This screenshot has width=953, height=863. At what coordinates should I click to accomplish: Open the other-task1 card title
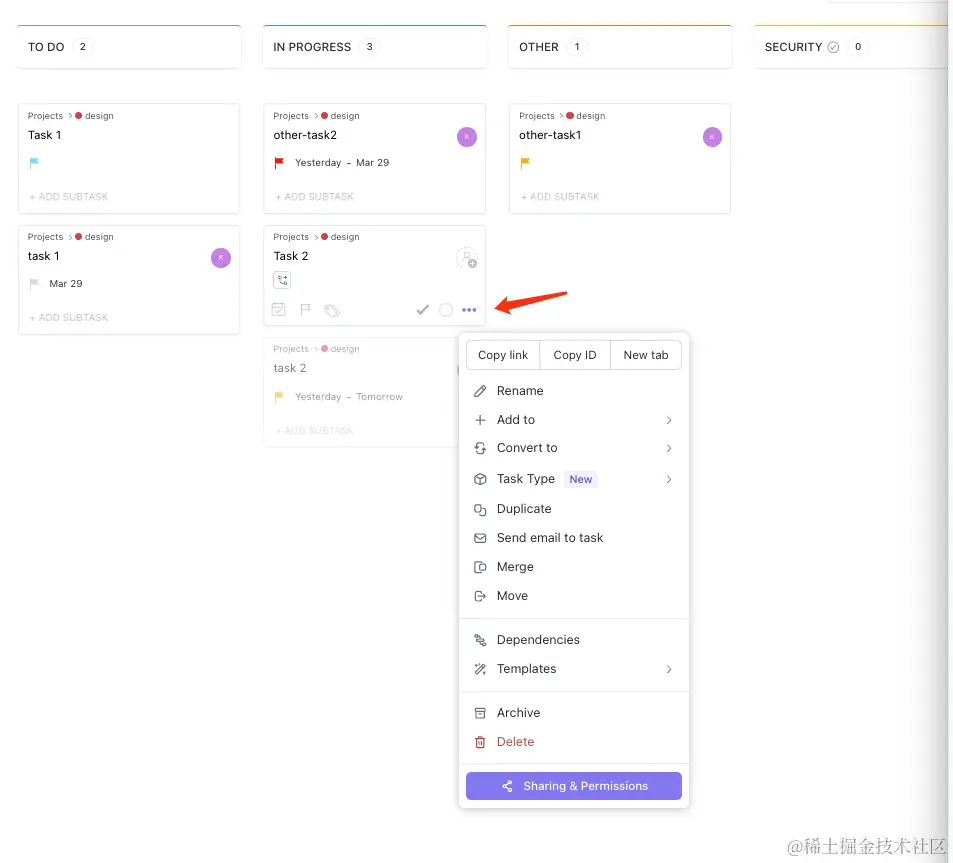tap(550, 135)
